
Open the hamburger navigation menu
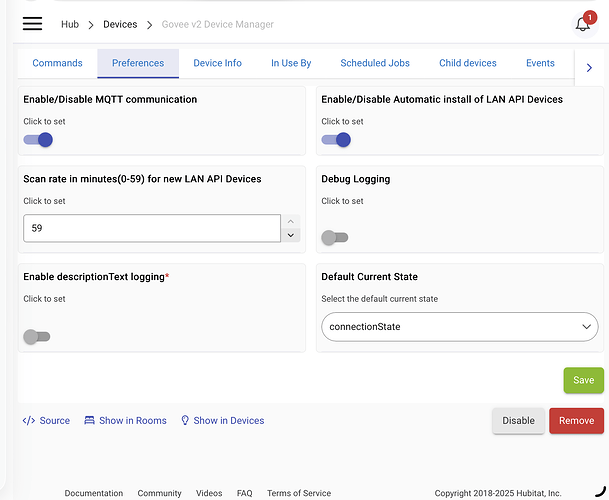(x=32, y=23)
